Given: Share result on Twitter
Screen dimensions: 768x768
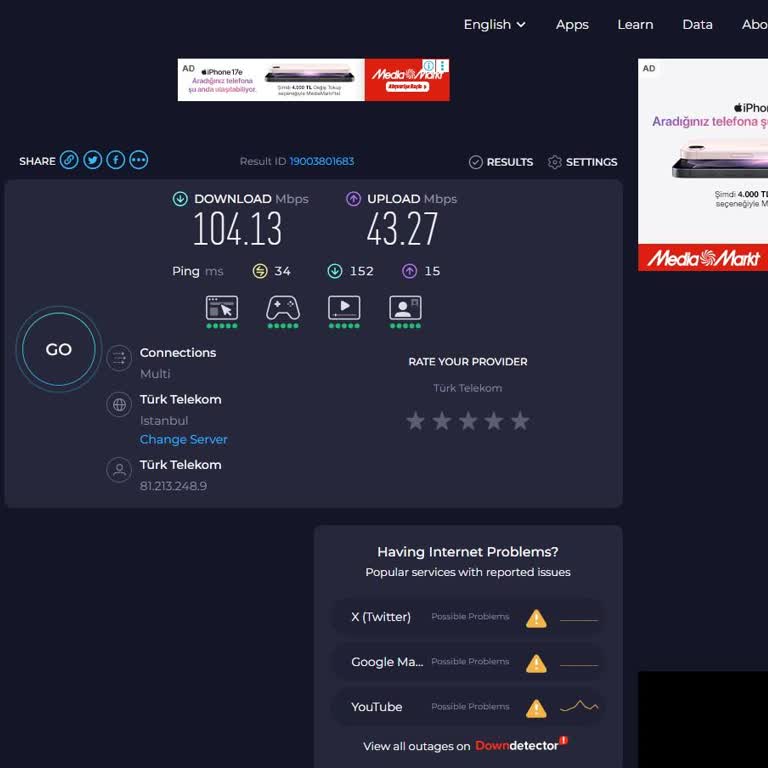Looking at the screenshot, I should [93, 160].
